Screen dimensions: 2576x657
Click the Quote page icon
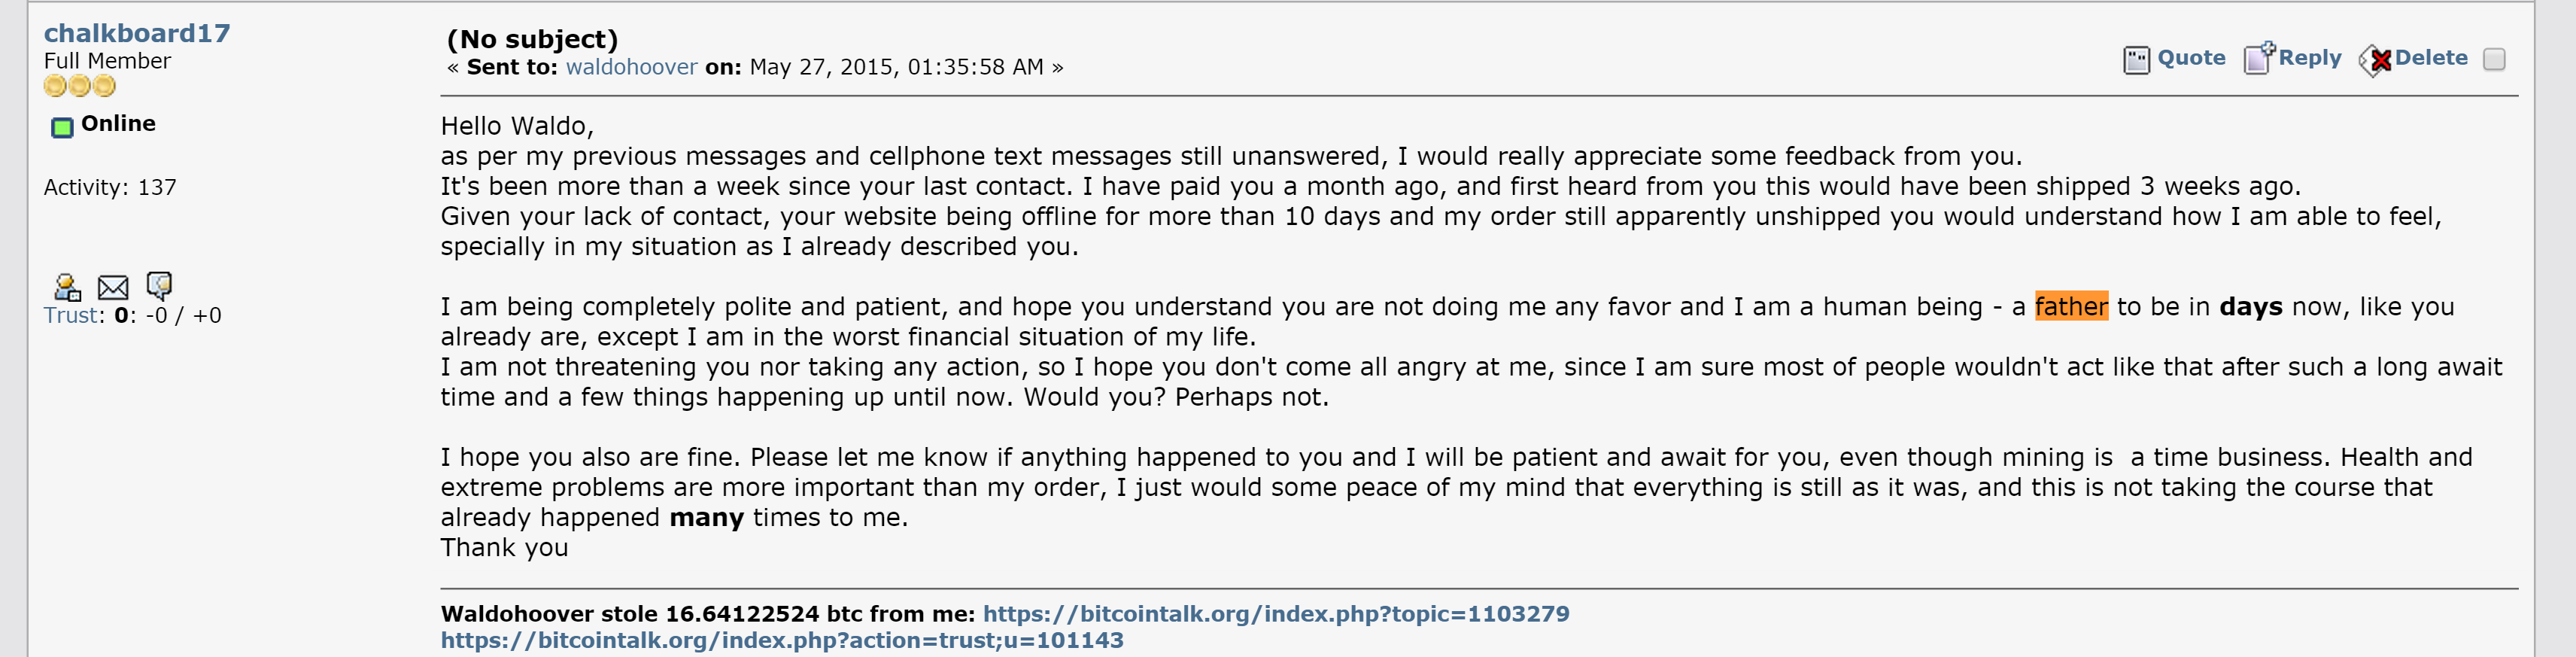[2136, 60]
